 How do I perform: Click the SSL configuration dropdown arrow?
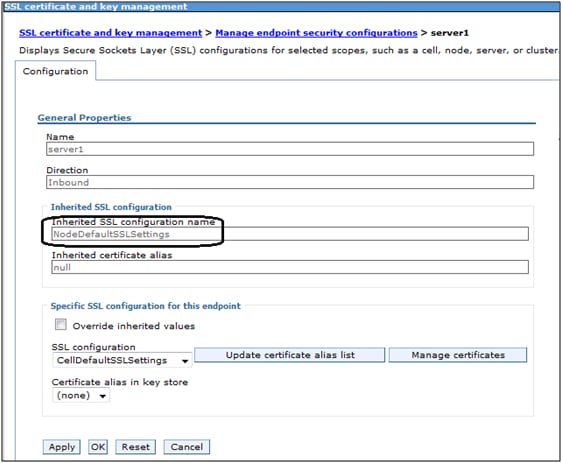tap(185, 361)
